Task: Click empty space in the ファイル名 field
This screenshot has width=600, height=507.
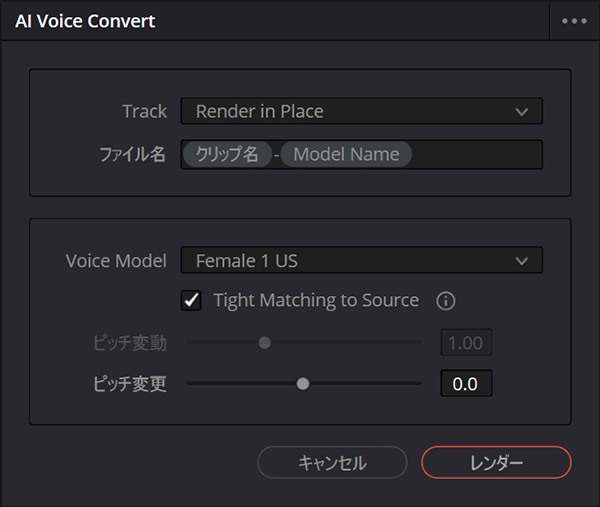Action: point(476,154)
